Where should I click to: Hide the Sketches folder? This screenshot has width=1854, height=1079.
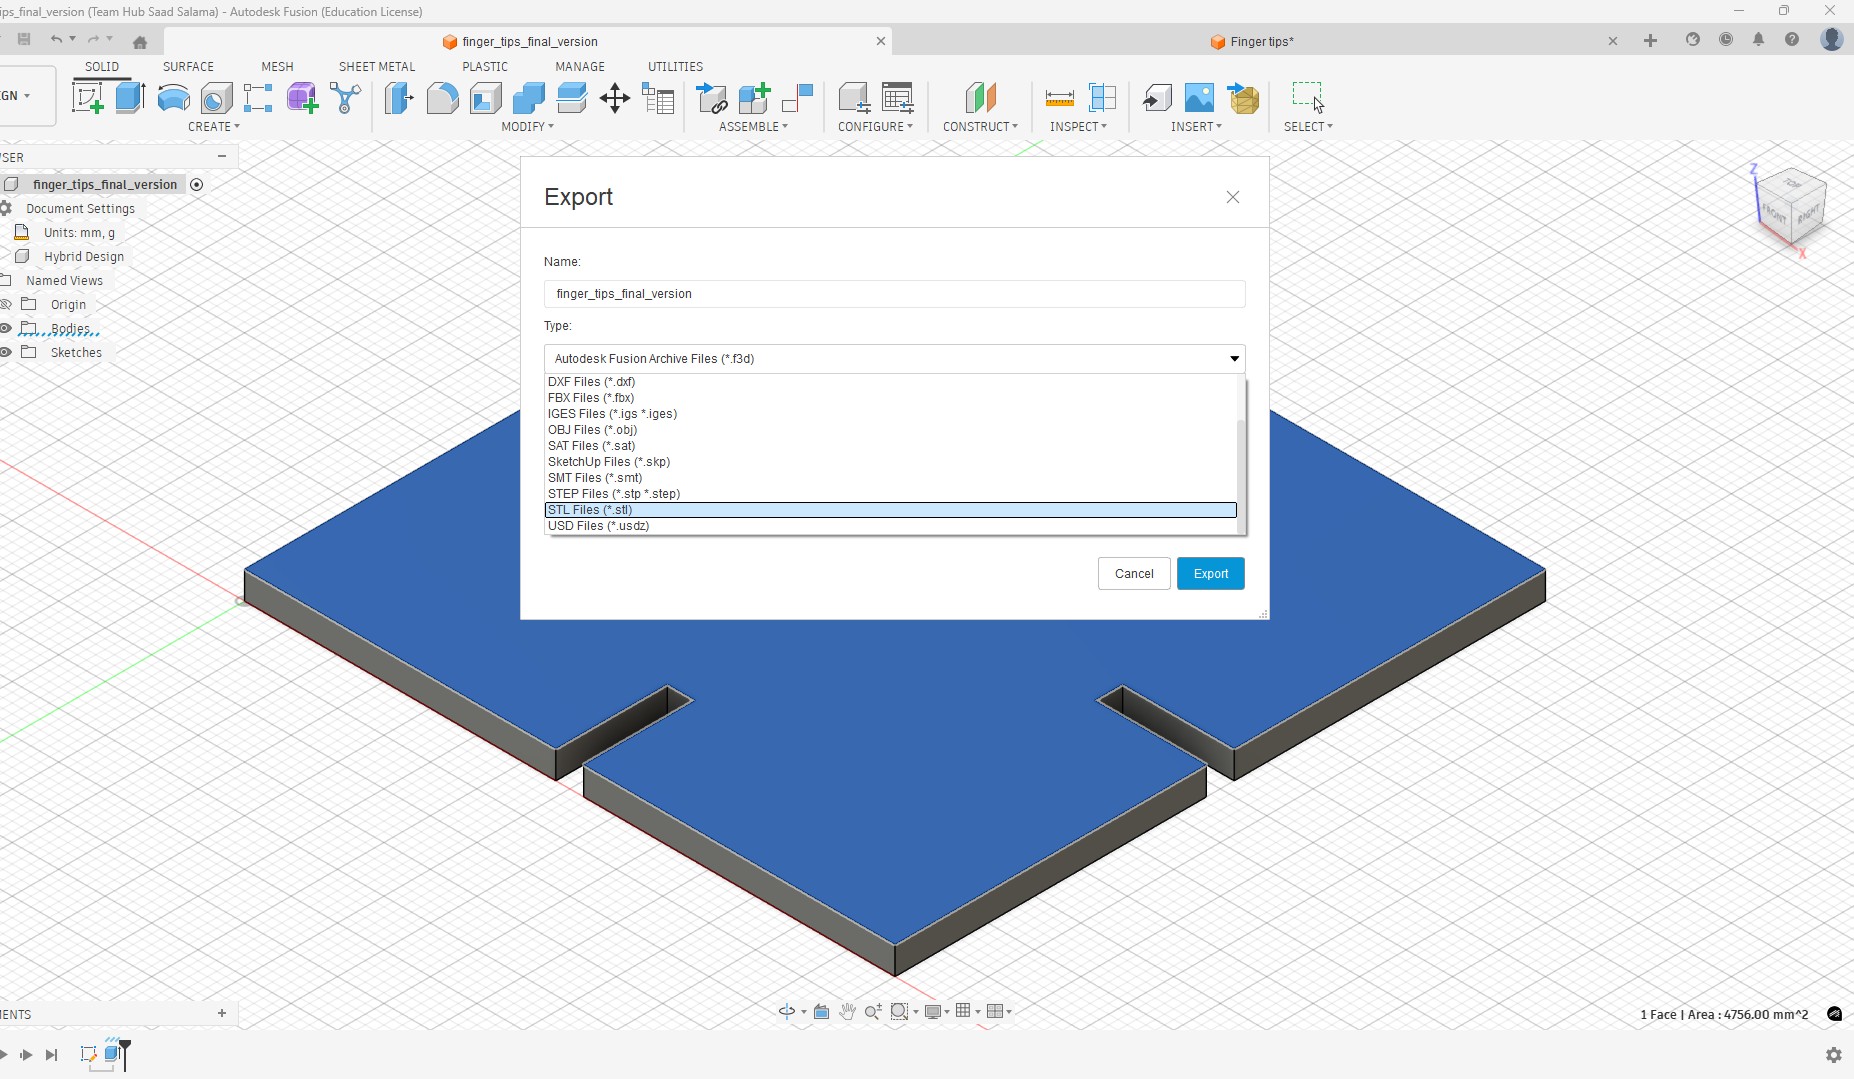pos(6,352)
